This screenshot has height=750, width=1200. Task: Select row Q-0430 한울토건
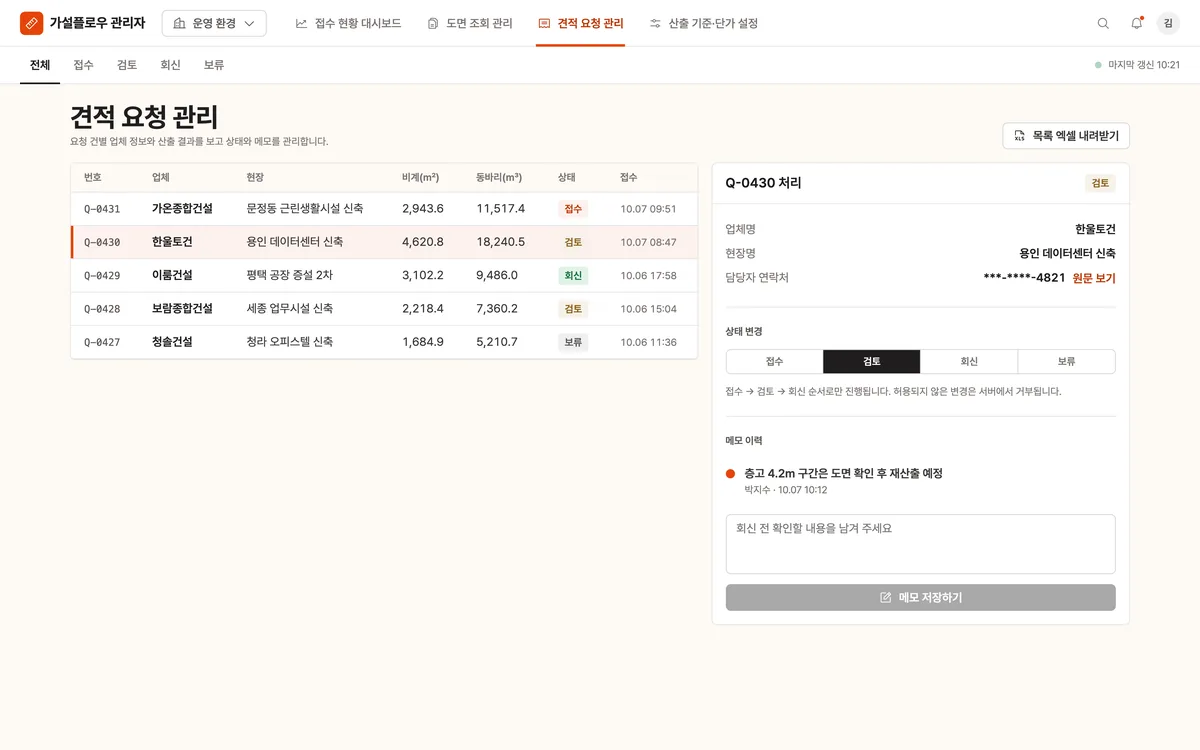tap(384, 242)
